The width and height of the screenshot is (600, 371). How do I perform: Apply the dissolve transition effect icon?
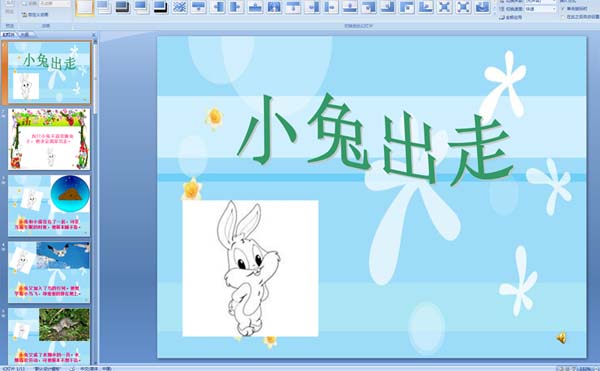179,7
